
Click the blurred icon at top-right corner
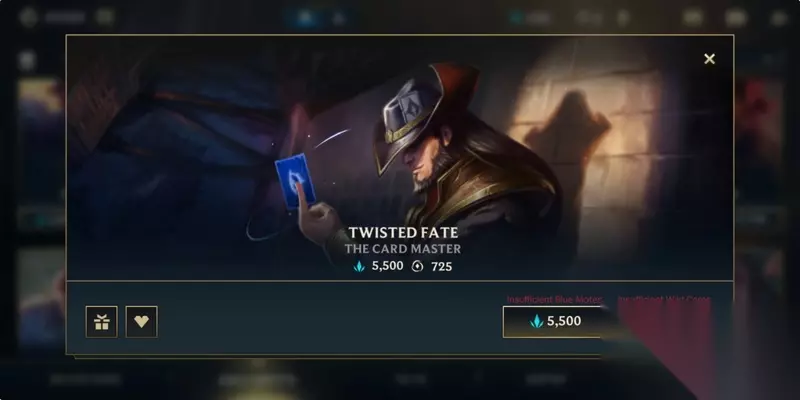779,18
